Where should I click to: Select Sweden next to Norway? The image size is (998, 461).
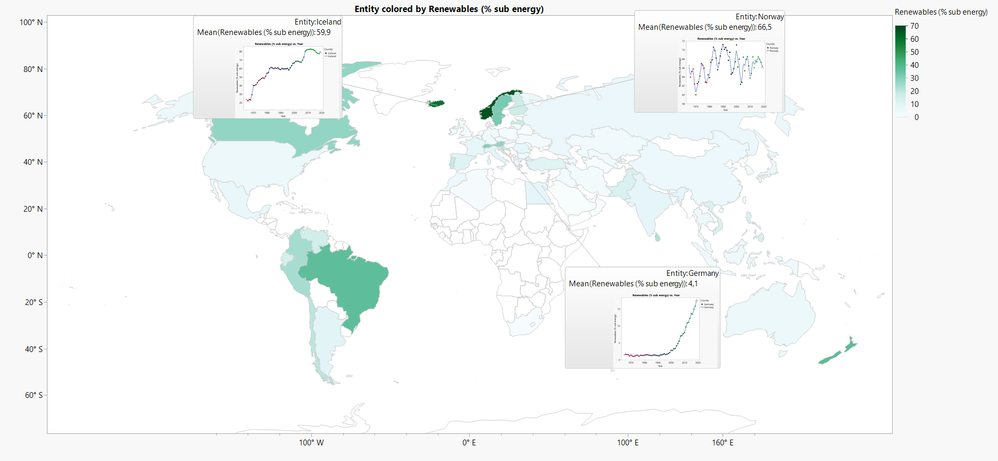[502, 106]
